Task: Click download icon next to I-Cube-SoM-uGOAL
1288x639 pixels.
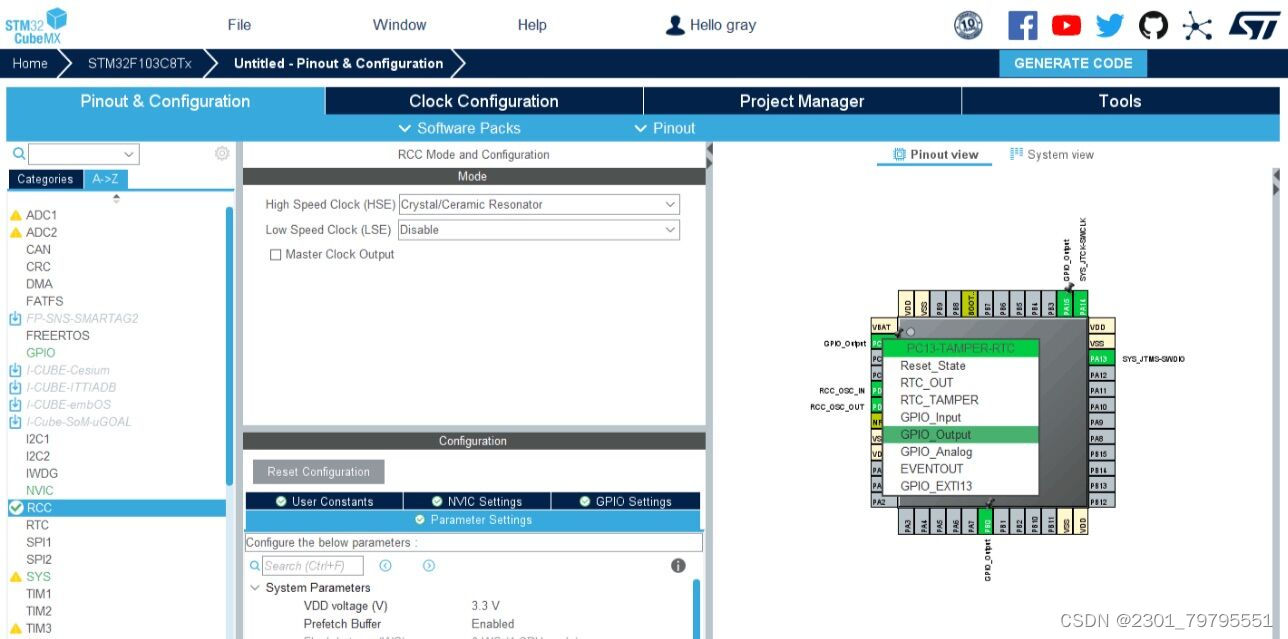Action: click(x=15, y=422)
